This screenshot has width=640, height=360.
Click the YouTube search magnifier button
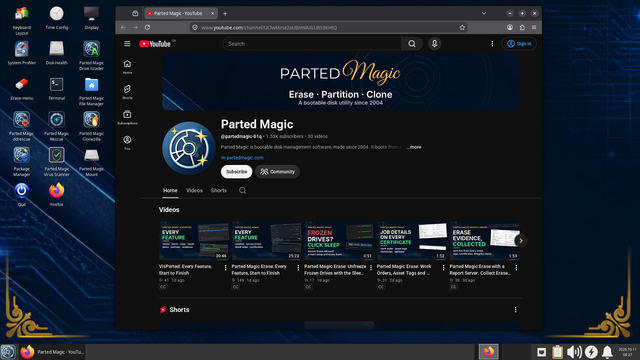point(412,44)
